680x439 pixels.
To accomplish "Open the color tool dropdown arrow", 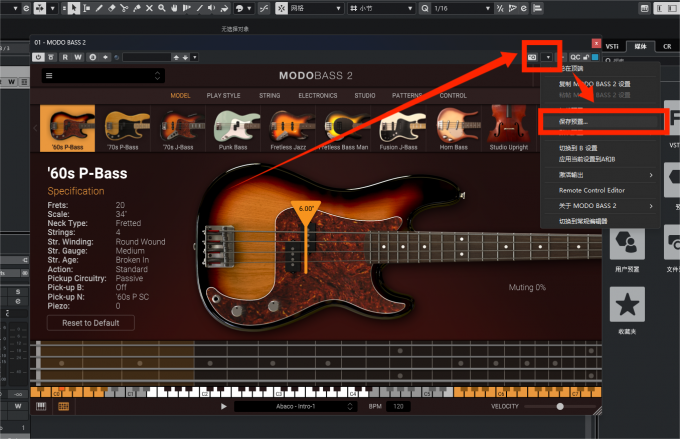I will [x=249, y=8].
